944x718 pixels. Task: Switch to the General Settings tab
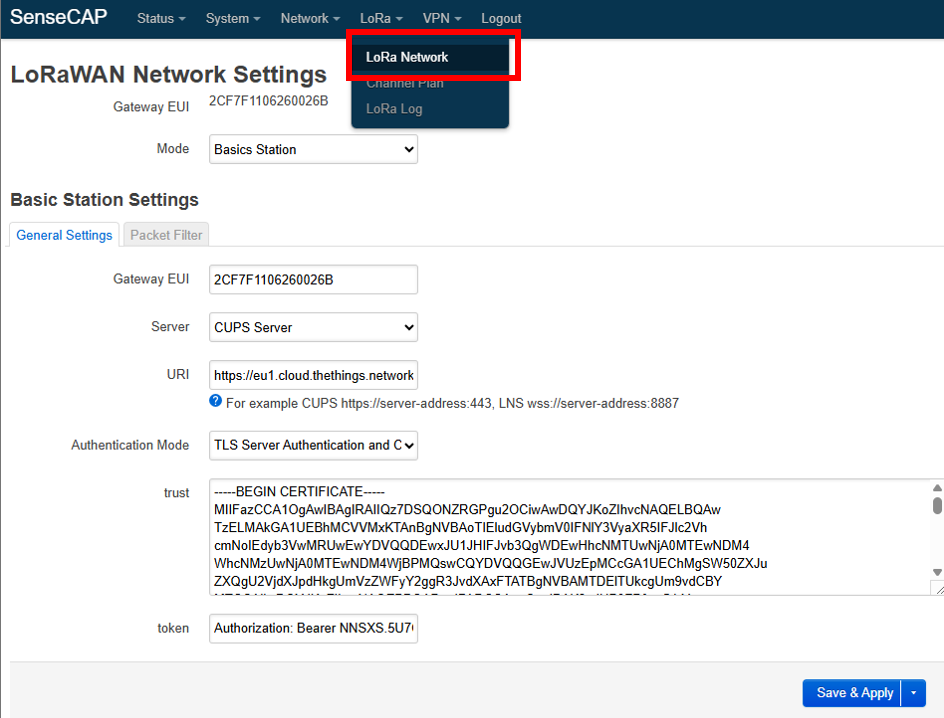[x=63, y=234]
